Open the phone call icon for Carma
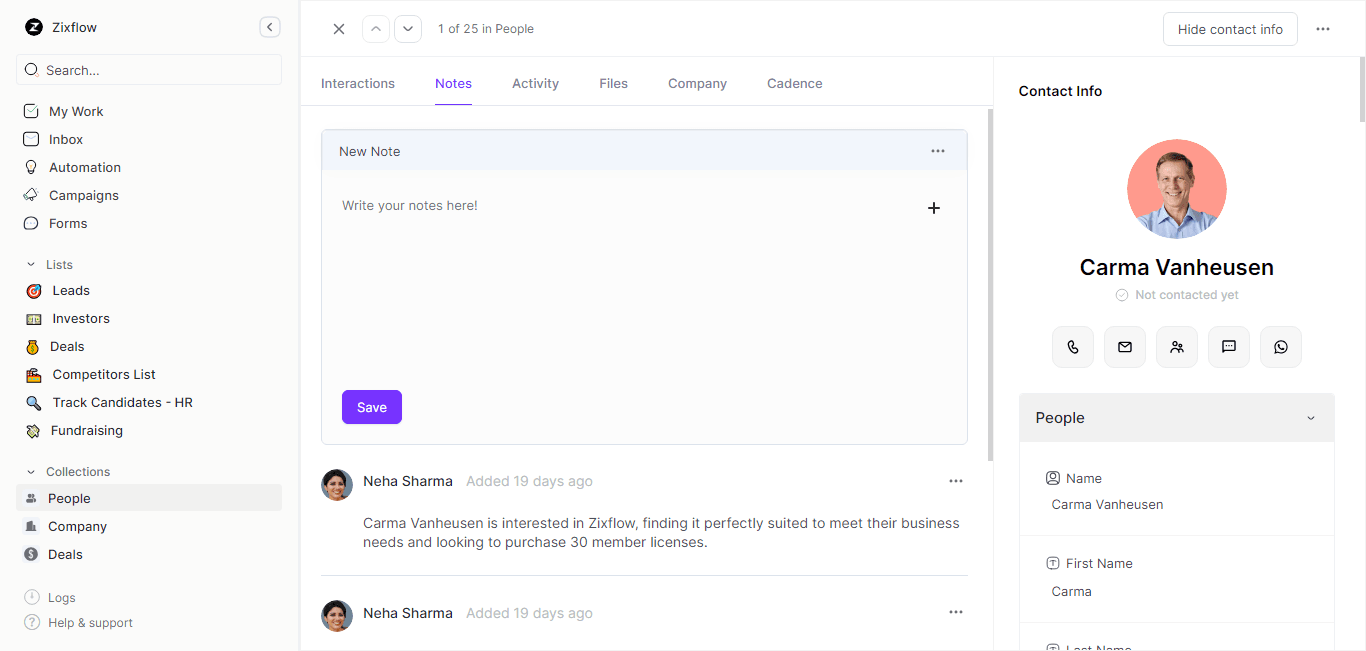 click(1073, 347)
